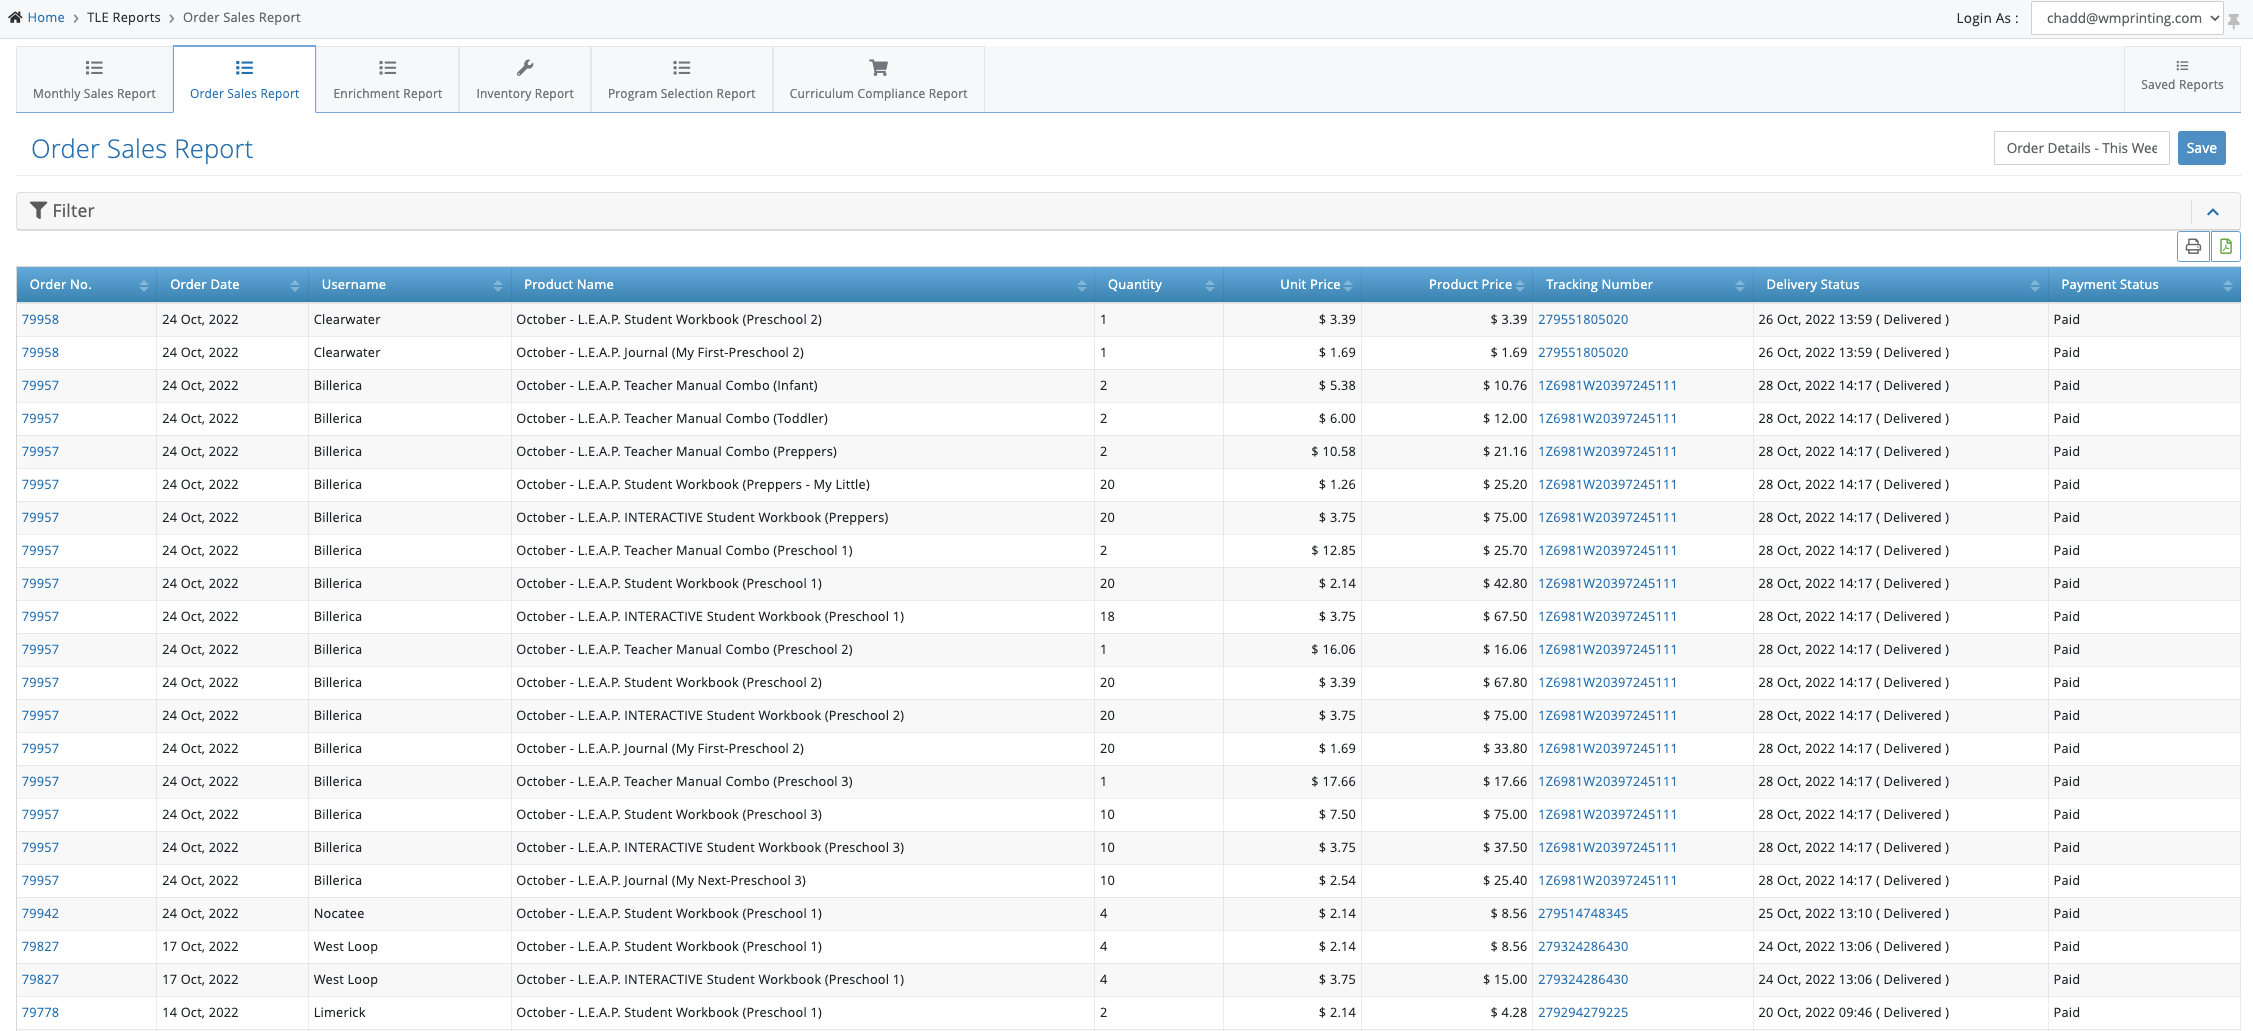The height and width of the screenshot is (1031, 2253).
Task: Open tracking link for Teacher Manual Combo (Infant)
Action: point(1607,385)
